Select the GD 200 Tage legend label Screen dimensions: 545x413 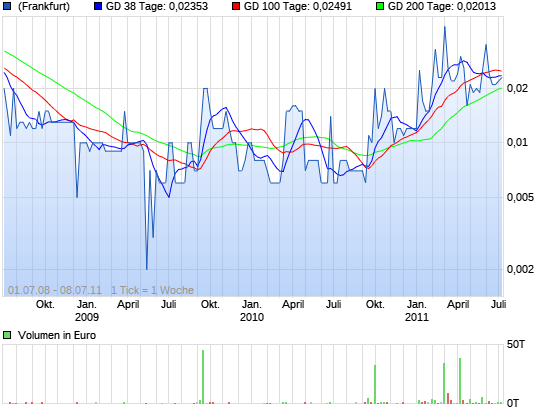(x=442, y=6)
